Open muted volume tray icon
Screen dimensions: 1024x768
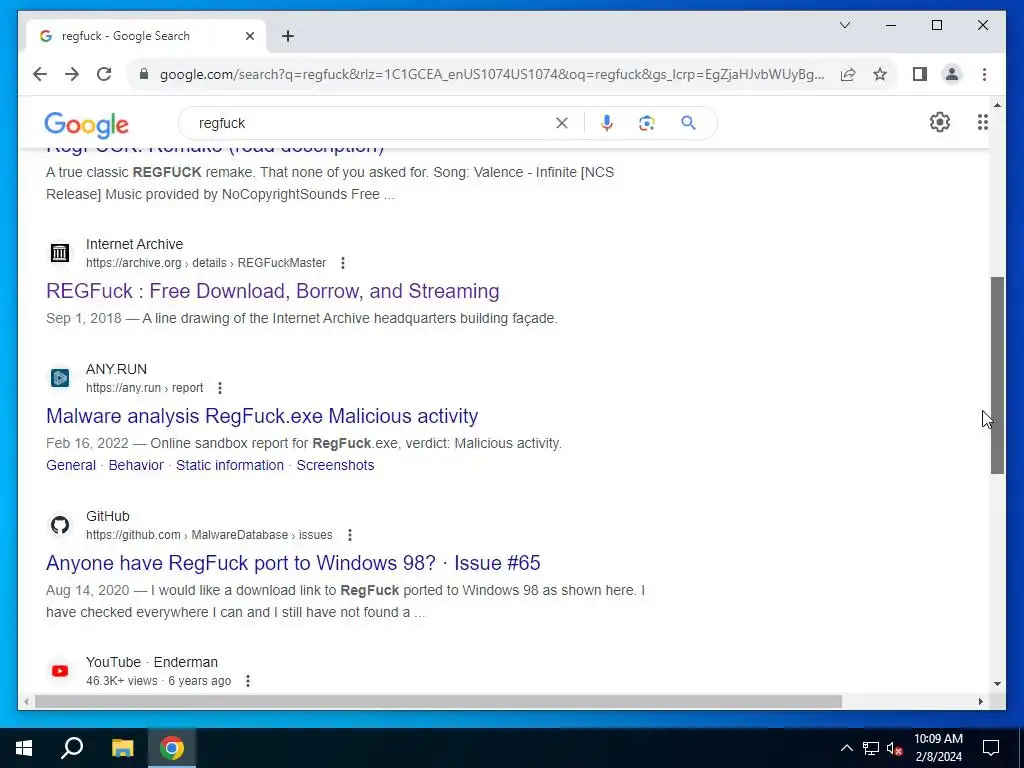click(895, 748)
